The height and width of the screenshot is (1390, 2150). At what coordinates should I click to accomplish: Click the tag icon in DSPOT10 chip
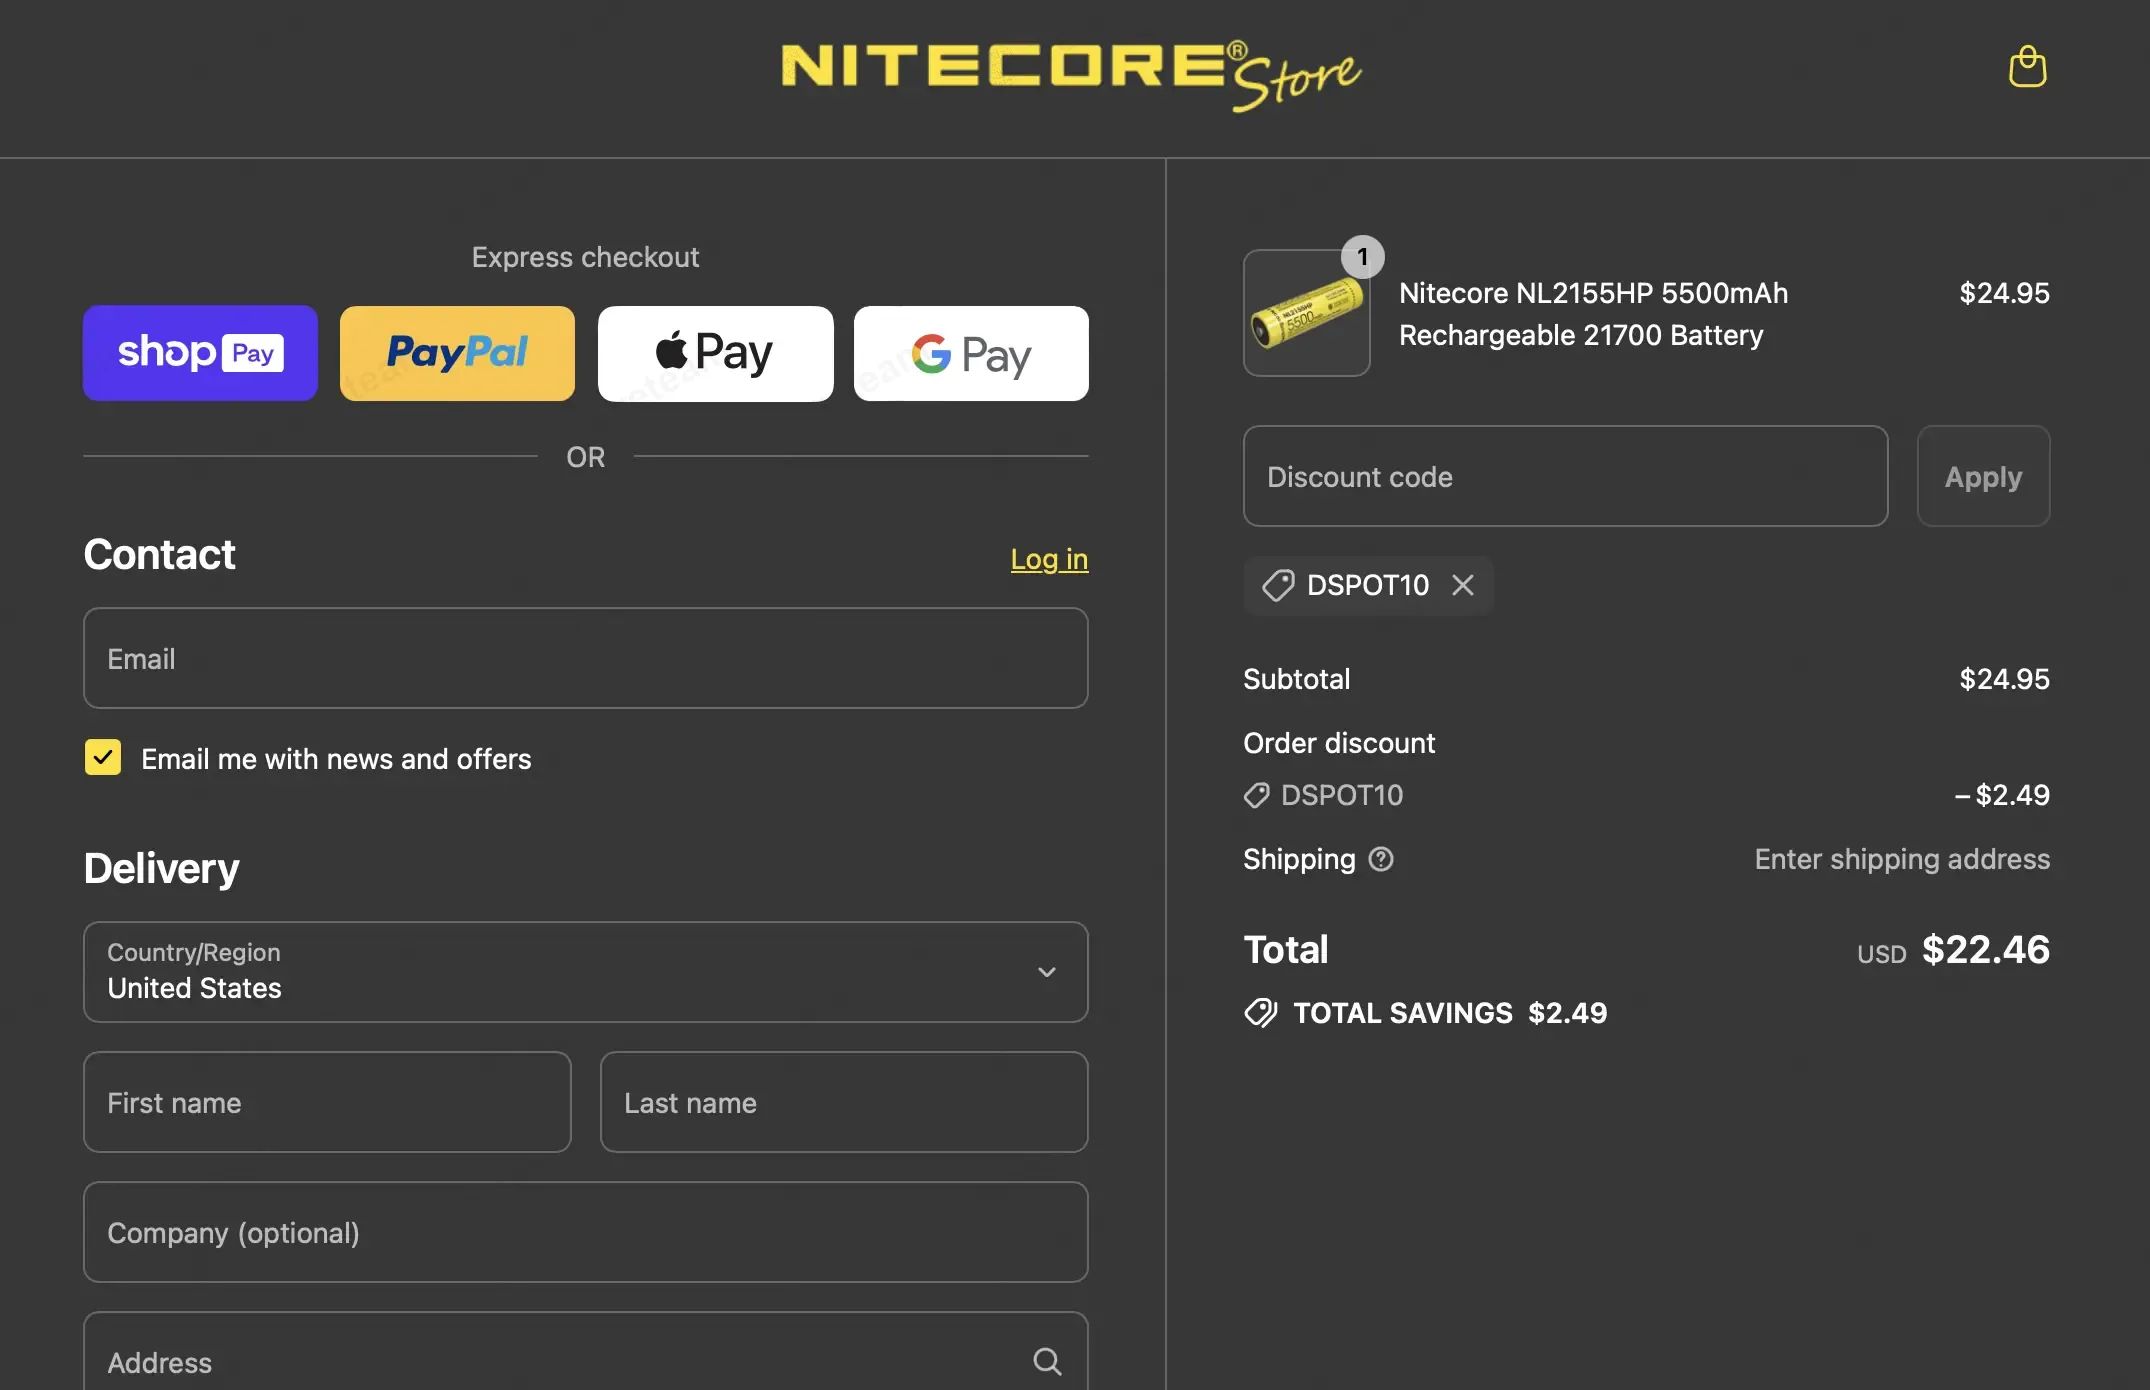coord(1278,585)
